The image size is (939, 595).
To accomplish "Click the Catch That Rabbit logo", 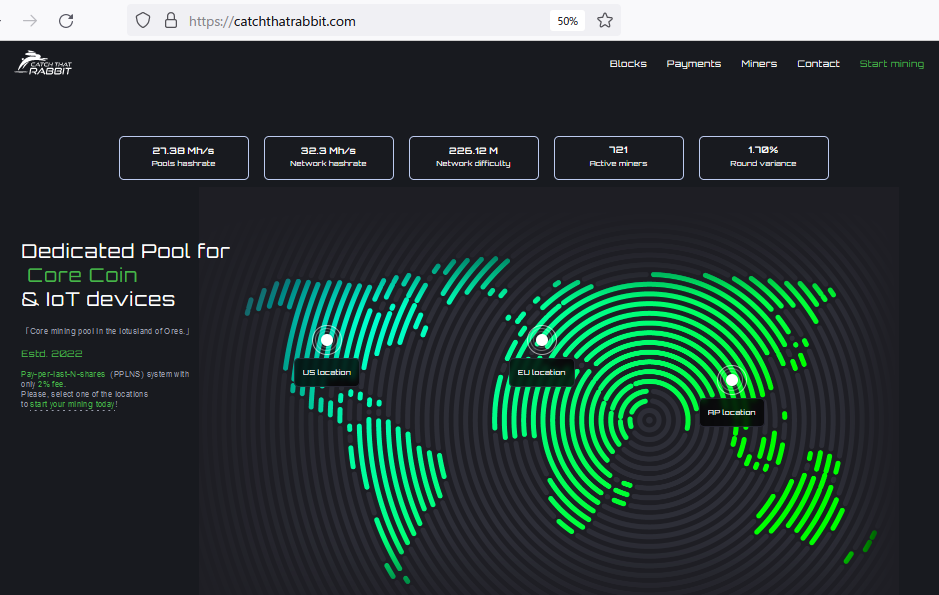I will click(x=43, y=63).
